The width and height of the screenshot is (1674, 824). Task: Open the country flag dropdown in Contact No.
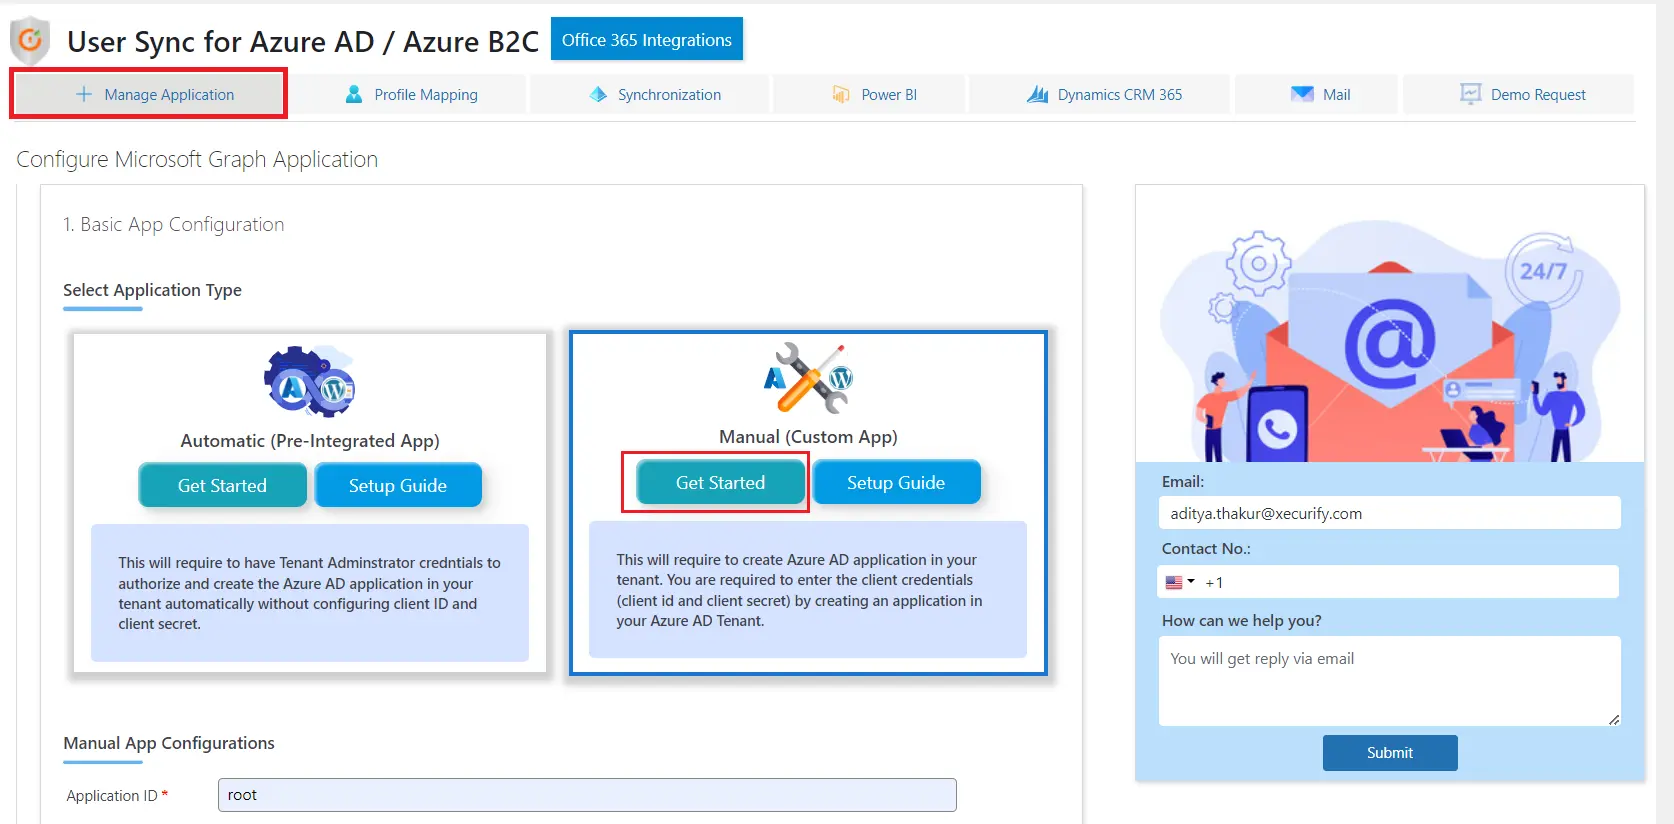1180,582
